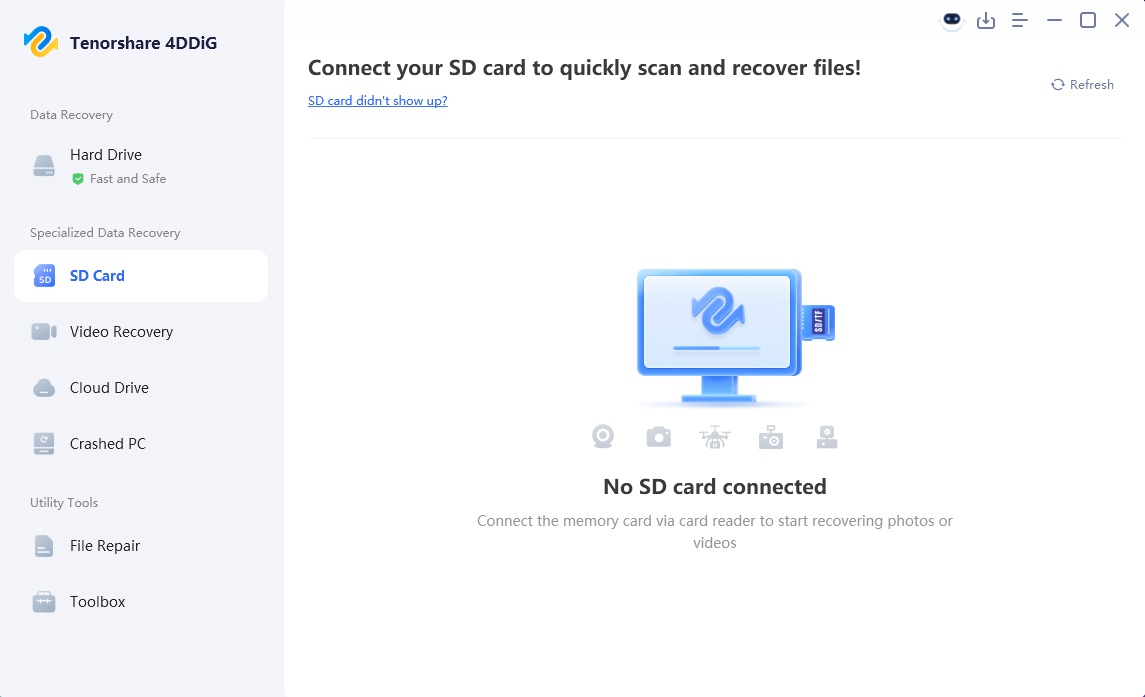Click the camera device icon

pos(658,437)
